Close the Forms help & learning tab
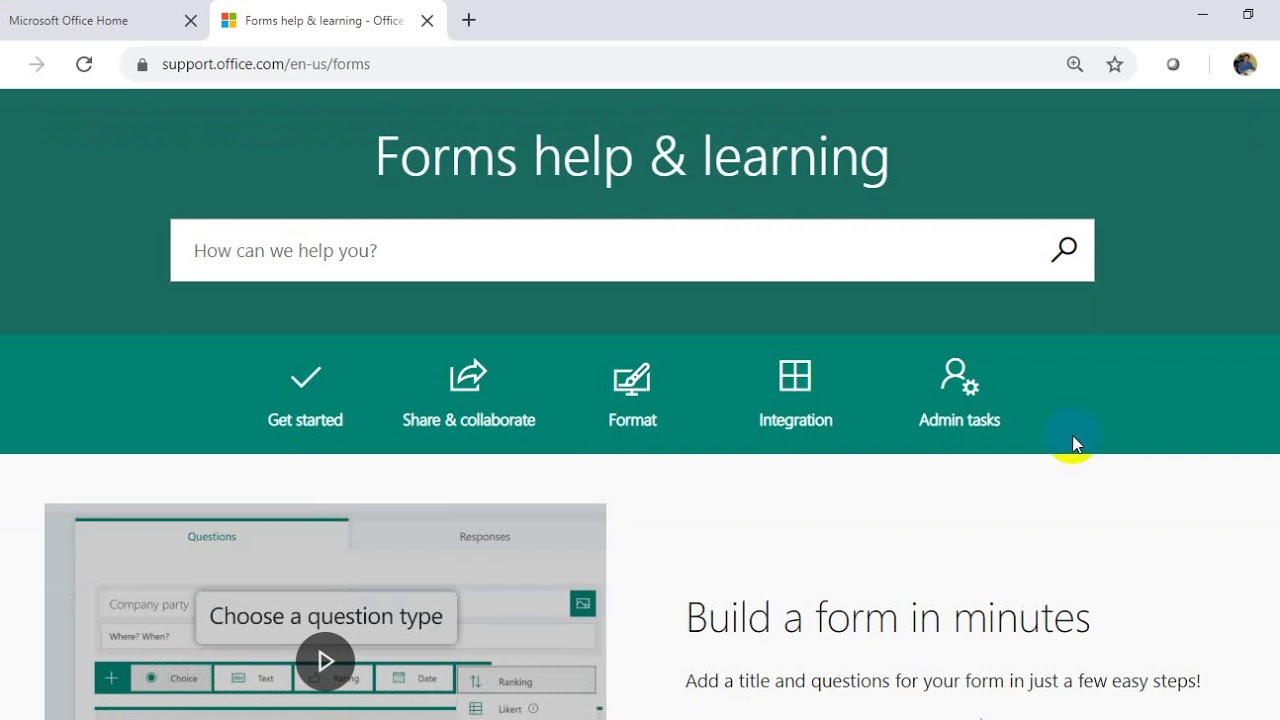This screenshot has height=720, width=1280. [x=427, y=20]
